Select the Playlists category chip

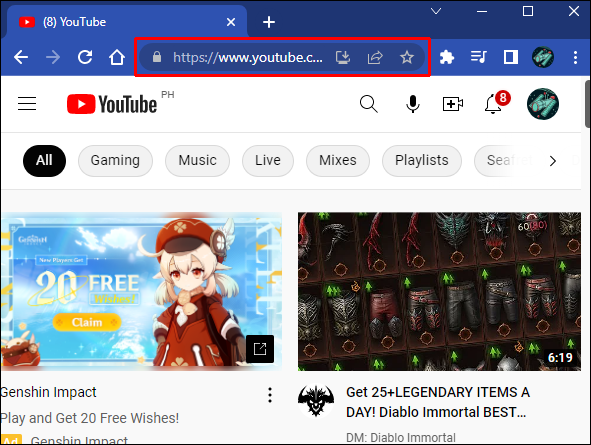pos(422,161)
